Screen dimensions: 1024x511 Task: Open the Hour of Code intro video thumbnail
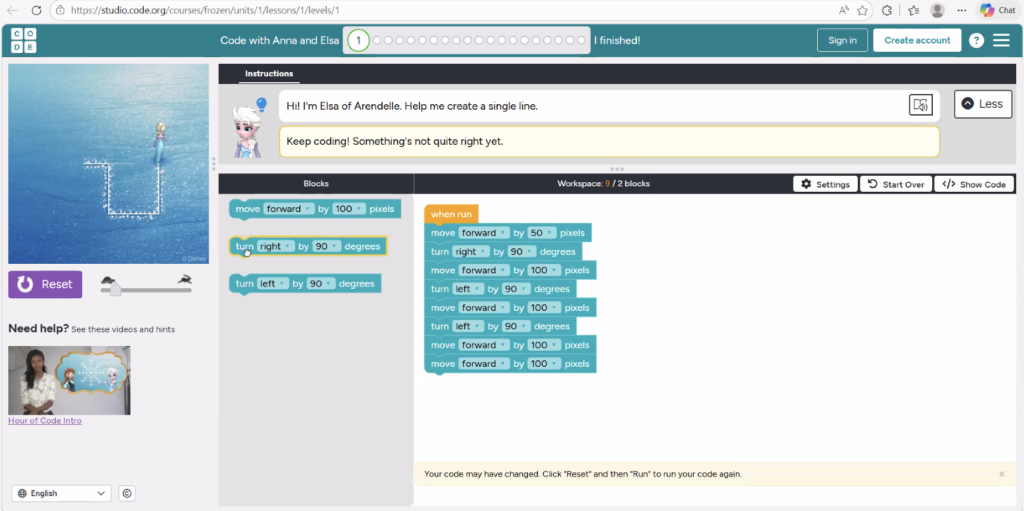[x=69, y=380]
